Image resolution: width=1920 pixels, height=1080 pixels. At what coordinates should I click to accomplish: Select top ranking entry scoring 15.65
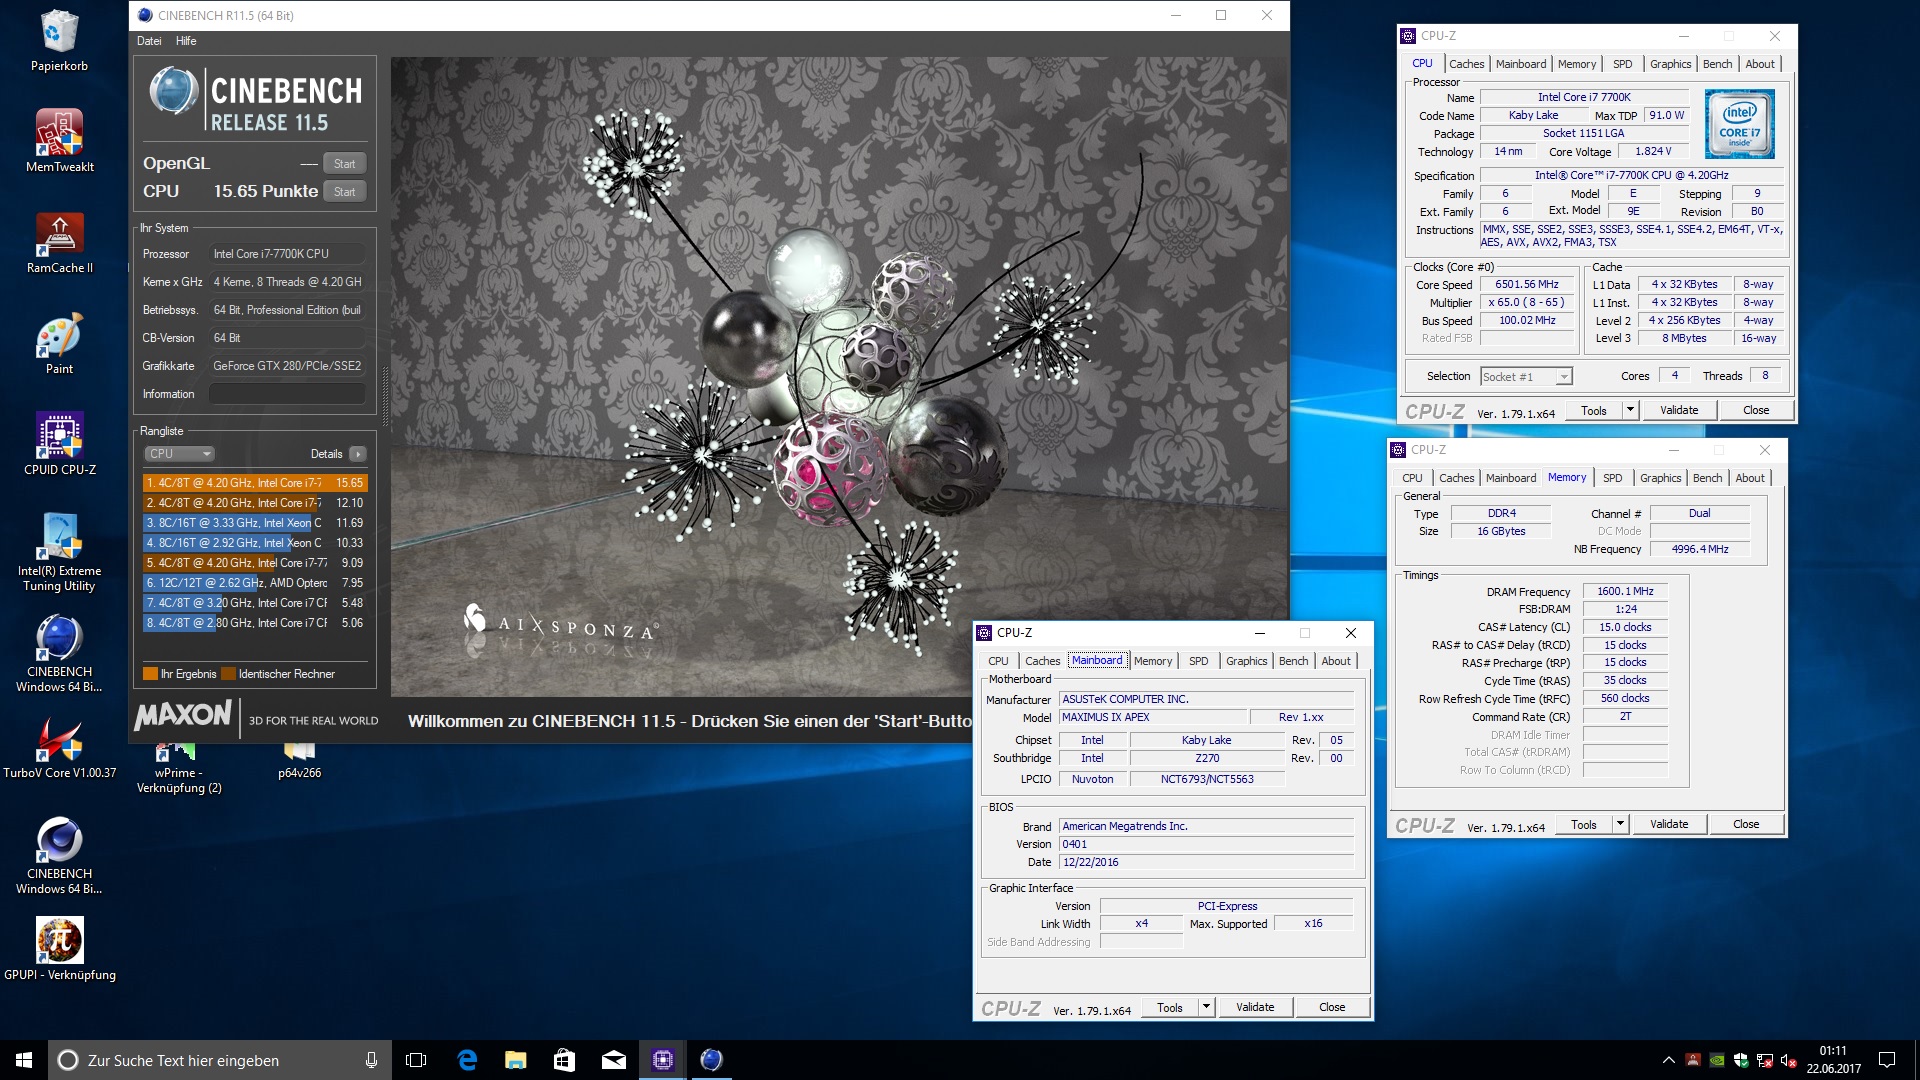(x=255, y=483)
